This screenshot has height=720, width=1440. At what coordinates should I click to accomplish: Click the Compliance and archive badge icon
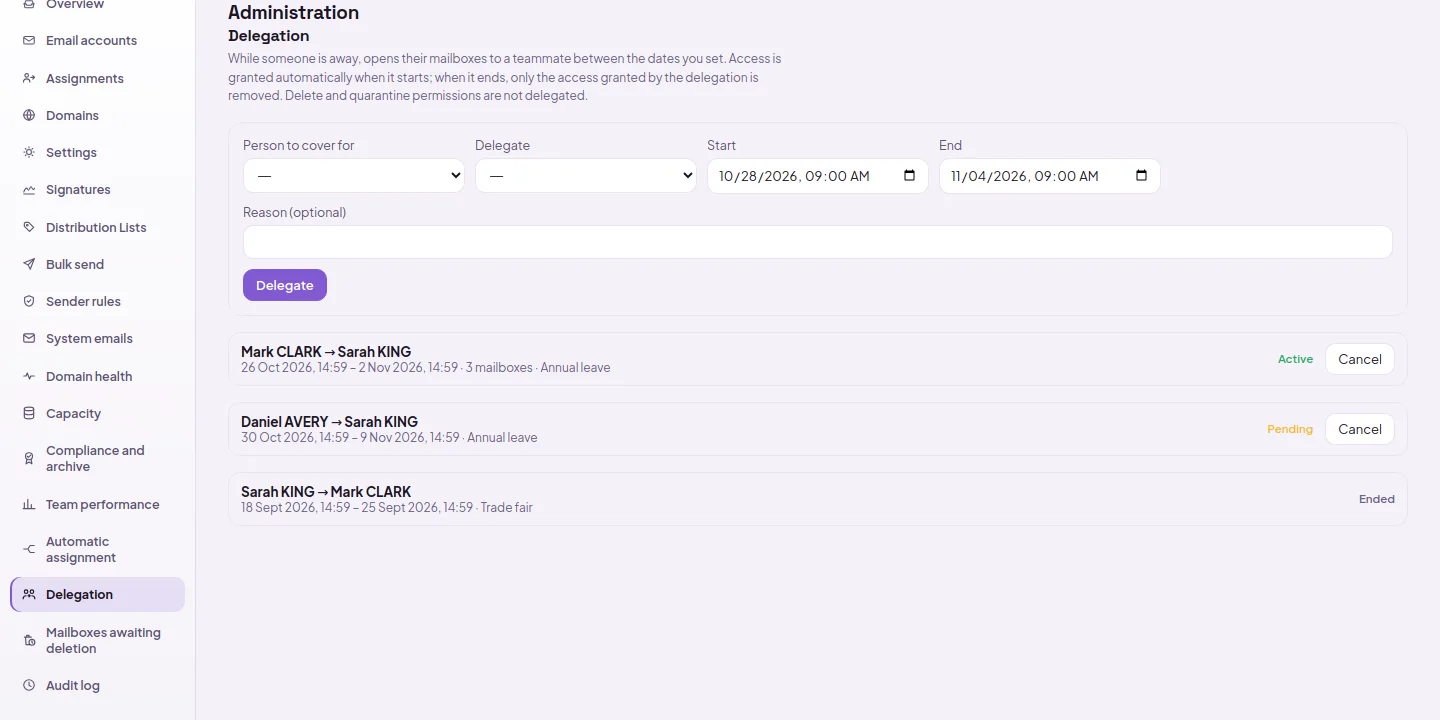(29, 458)
